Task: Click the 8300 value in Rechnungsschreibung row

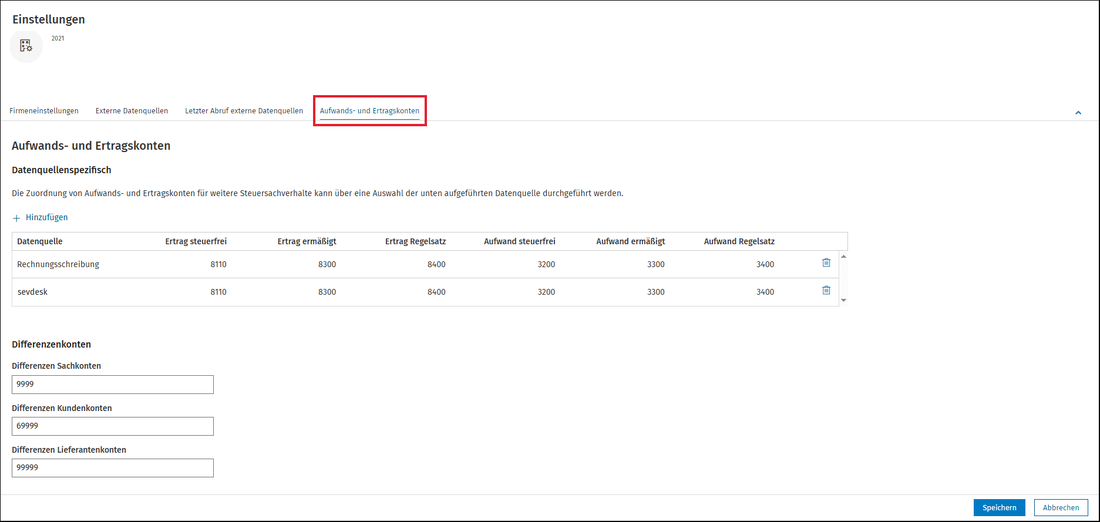Action: [x=328, y=264]
